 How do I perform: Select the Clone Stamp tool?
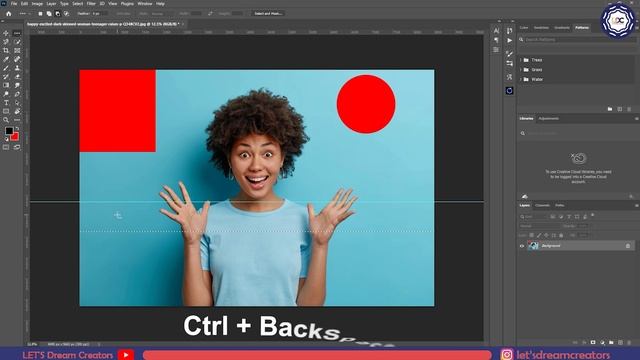point(17,68)
